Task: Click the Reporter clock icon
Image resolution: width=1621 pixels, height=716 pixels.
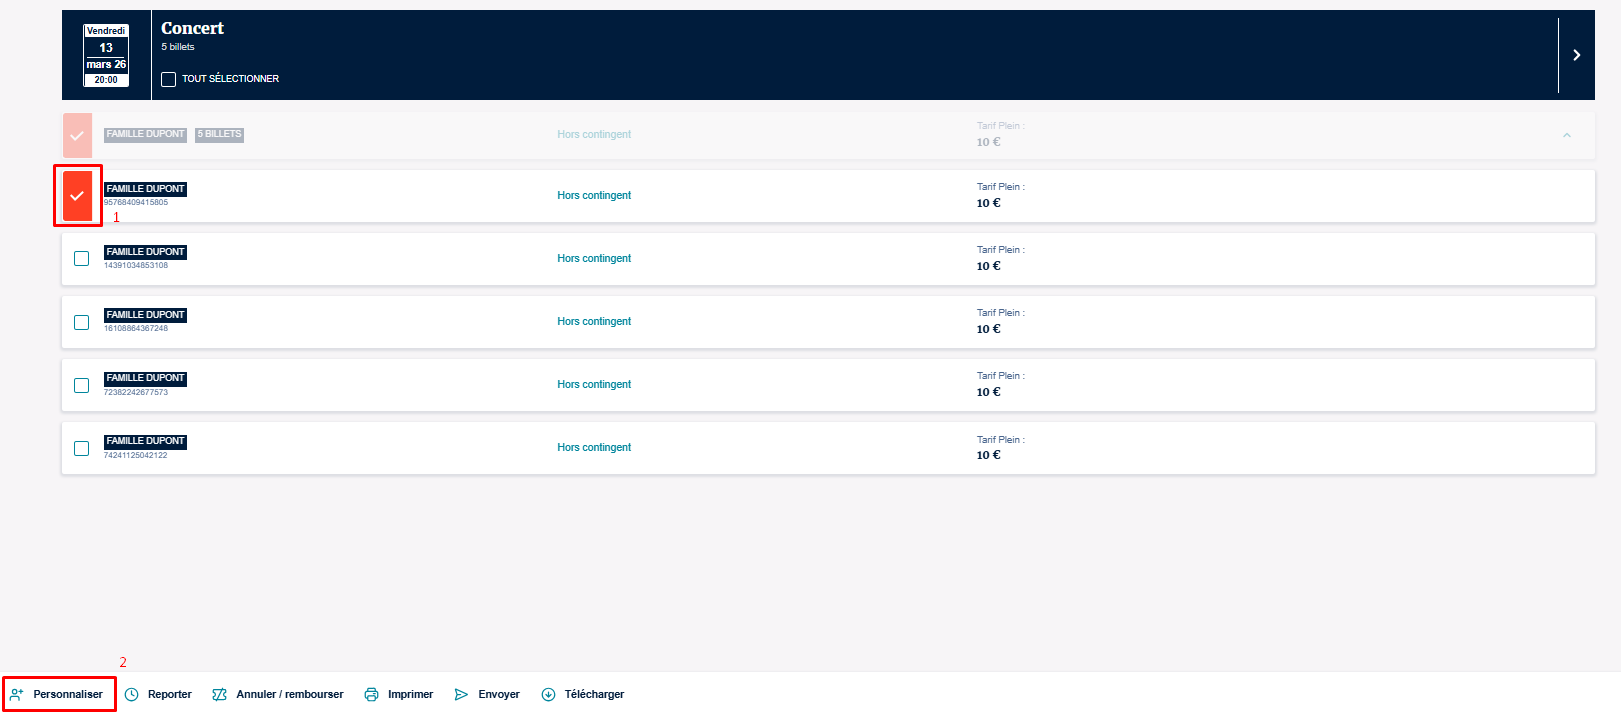Action: [132, 694]
